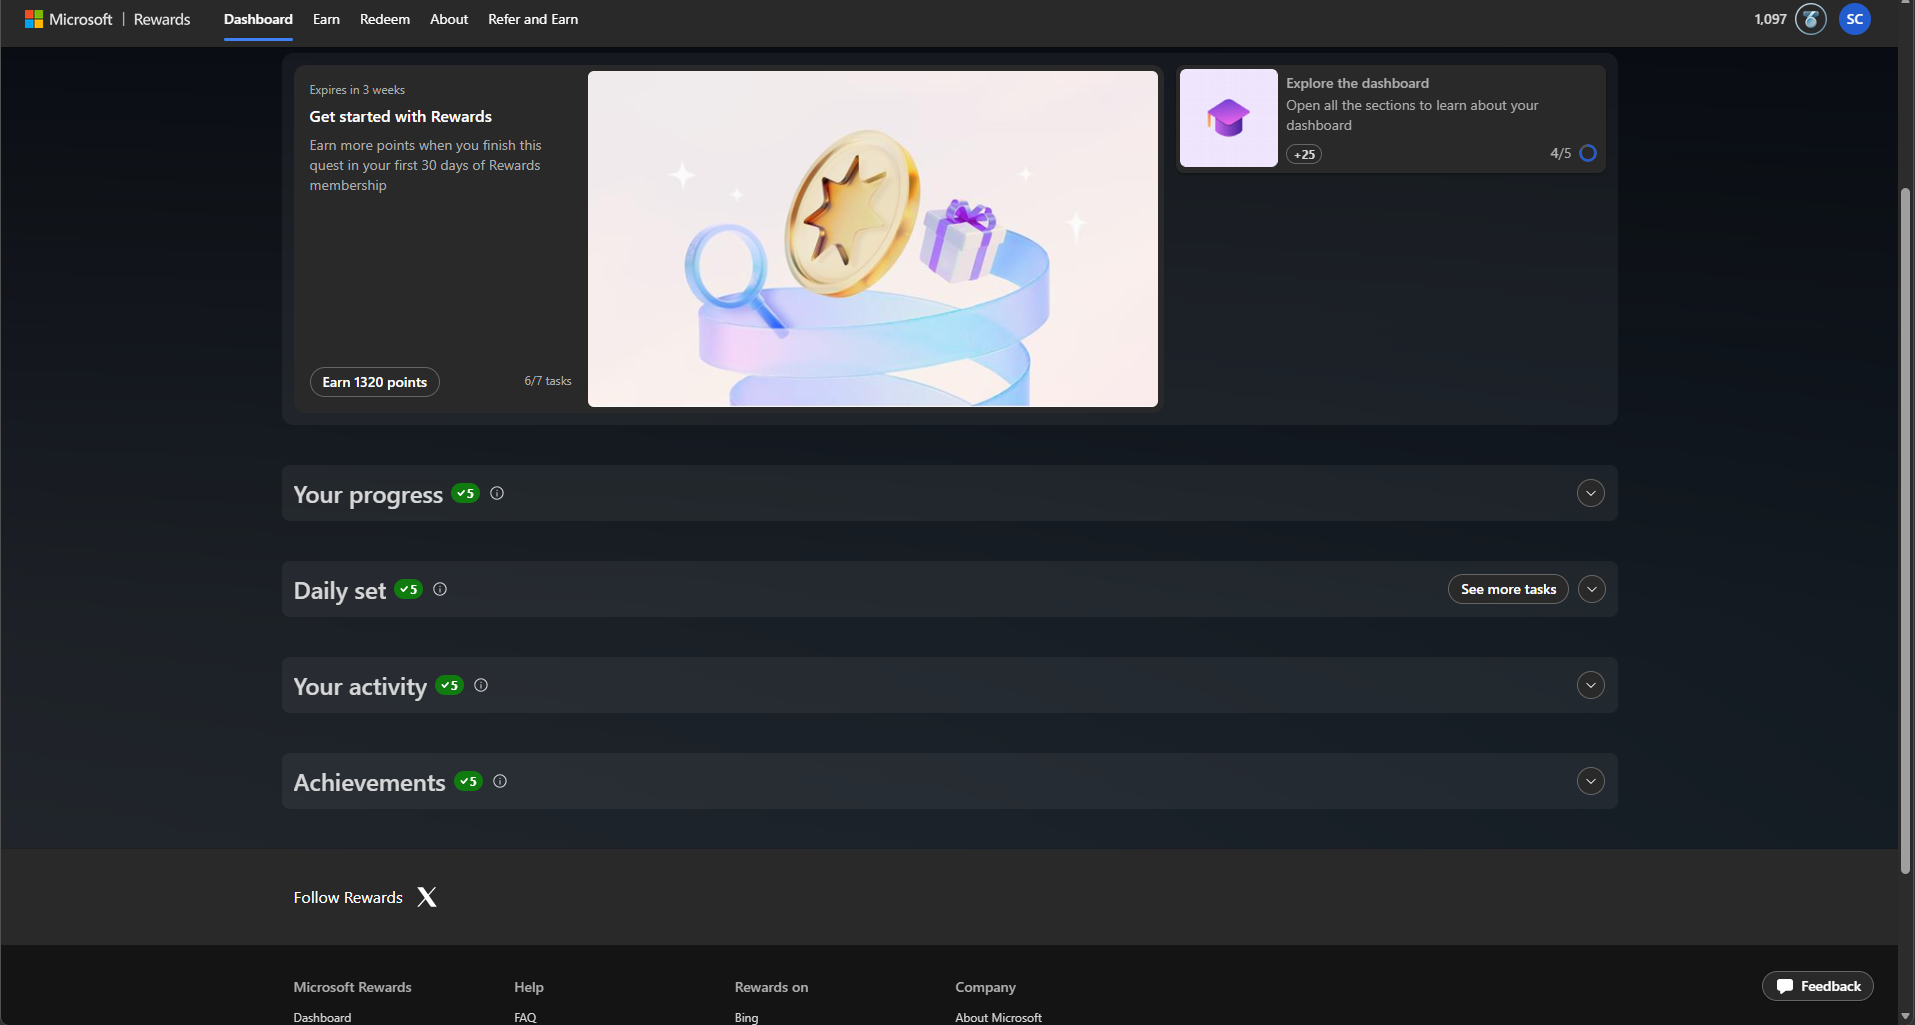This screenshot has height=1025, width=1915.
Task: Click the info icon beside Your activity
Action: 481,685
